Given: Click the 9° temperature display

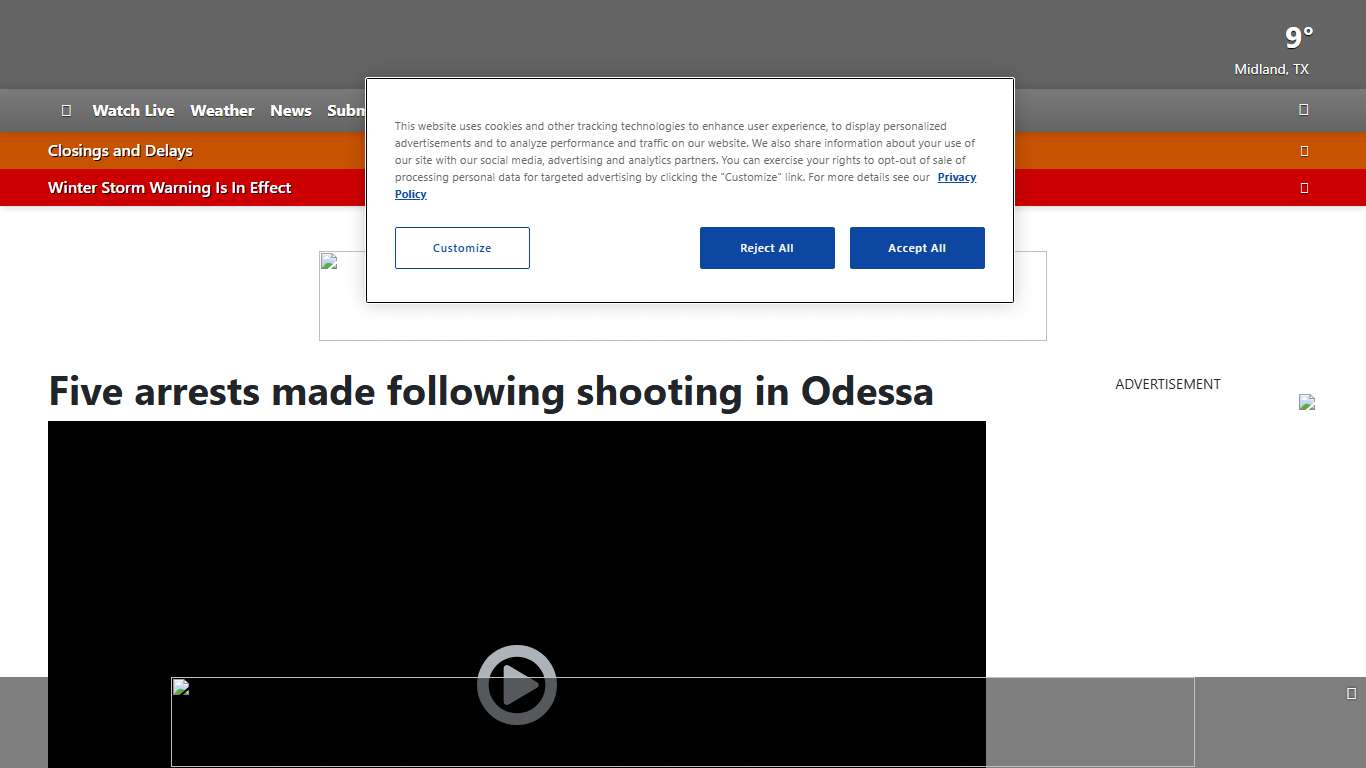Looking at the screenshot, I should coord(1297,38).
